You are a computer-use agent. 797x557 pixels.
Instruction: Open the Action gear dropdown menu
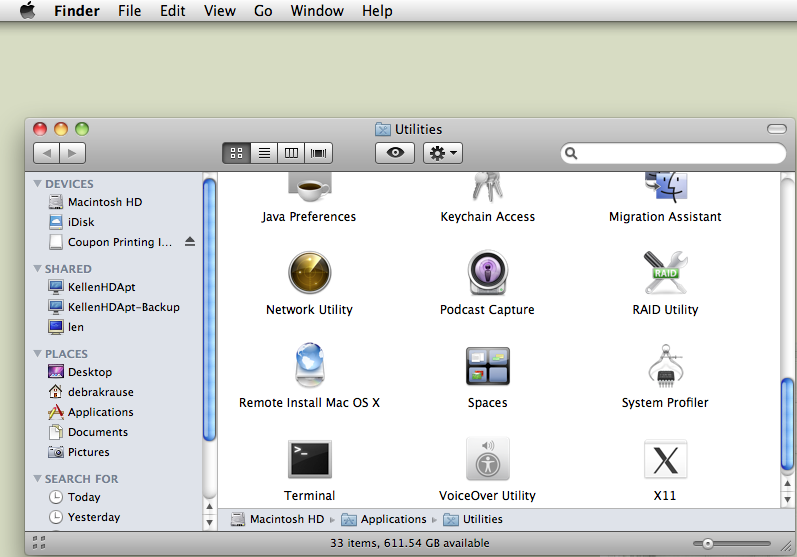tap(443, 153)
